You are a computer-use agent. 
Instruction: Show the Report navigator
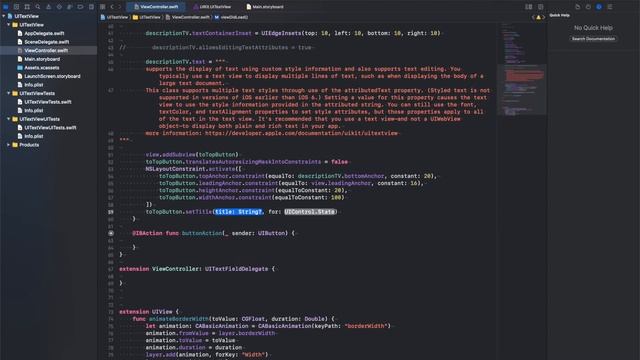pos(91,7)
